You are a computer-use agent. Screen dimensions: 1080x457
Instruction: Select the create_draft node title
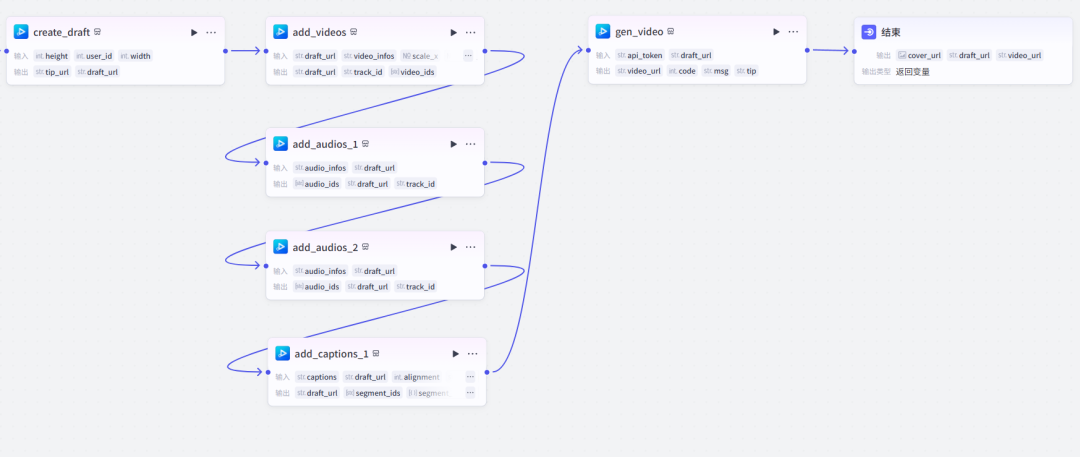click(61, 32)
